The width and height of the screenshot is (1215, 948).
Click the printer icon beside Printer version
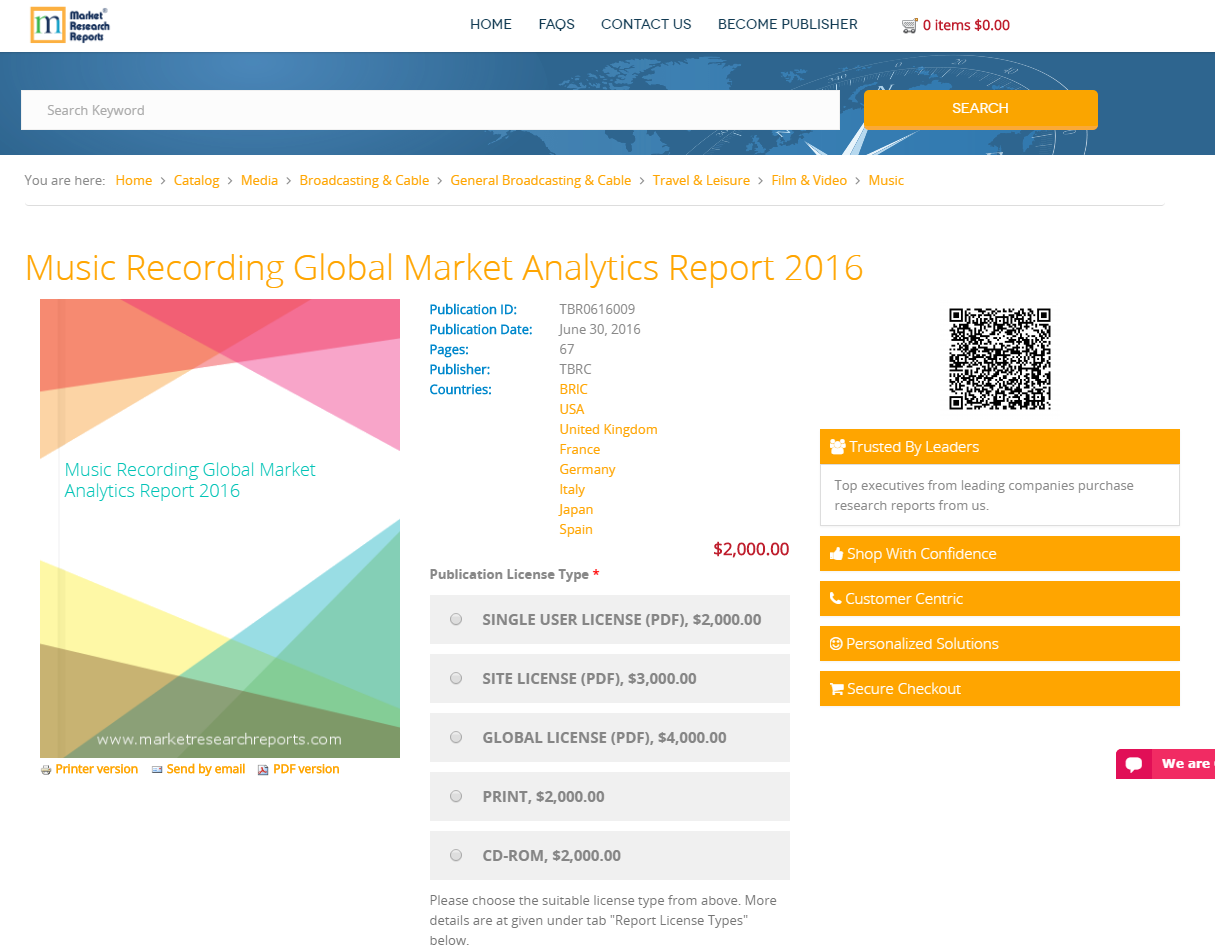tap(46, 770)
